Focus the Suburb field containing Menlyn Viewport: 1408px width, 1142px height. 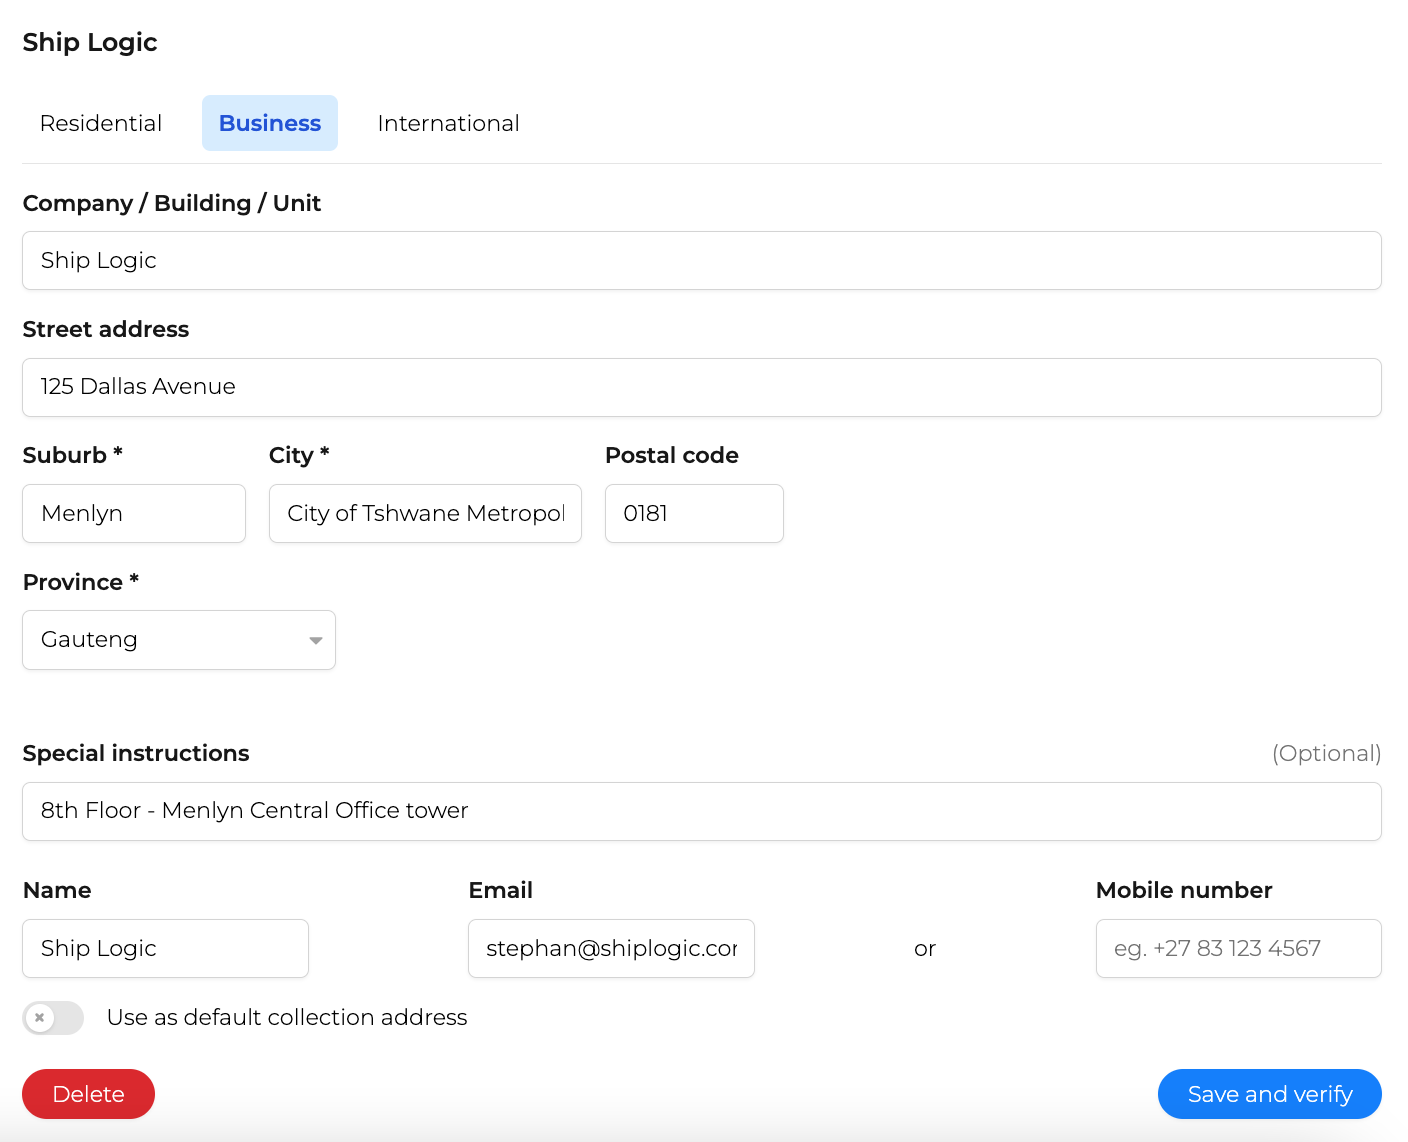click(x=134, y=514)
